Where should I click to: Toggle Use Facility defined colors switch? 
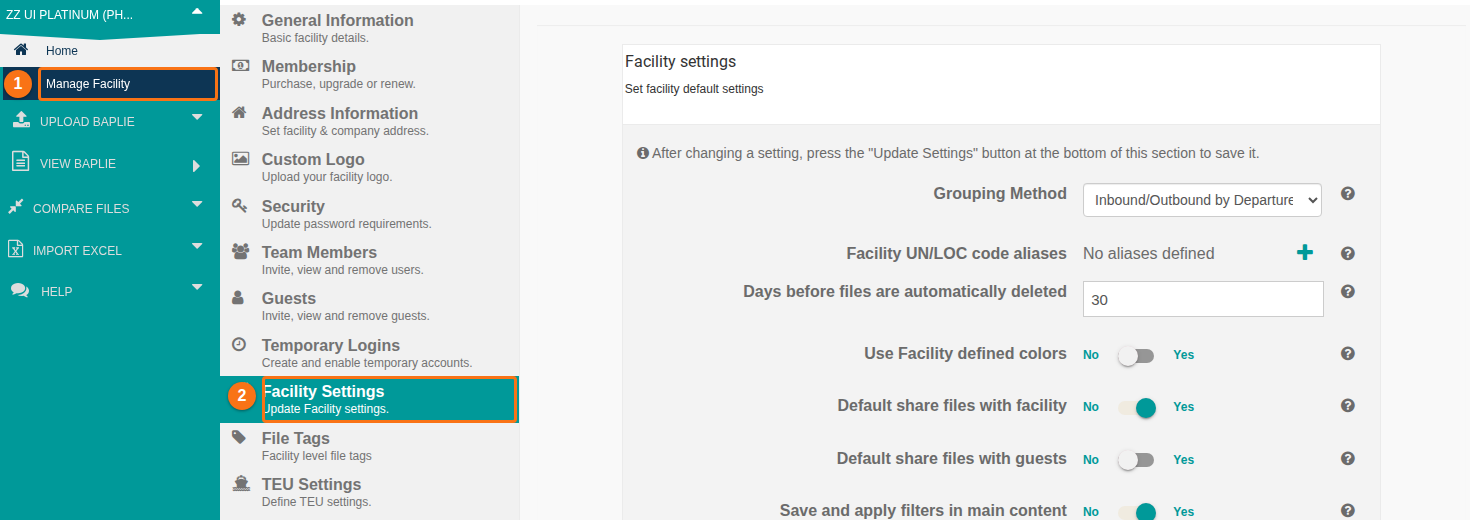point(1136,355)
